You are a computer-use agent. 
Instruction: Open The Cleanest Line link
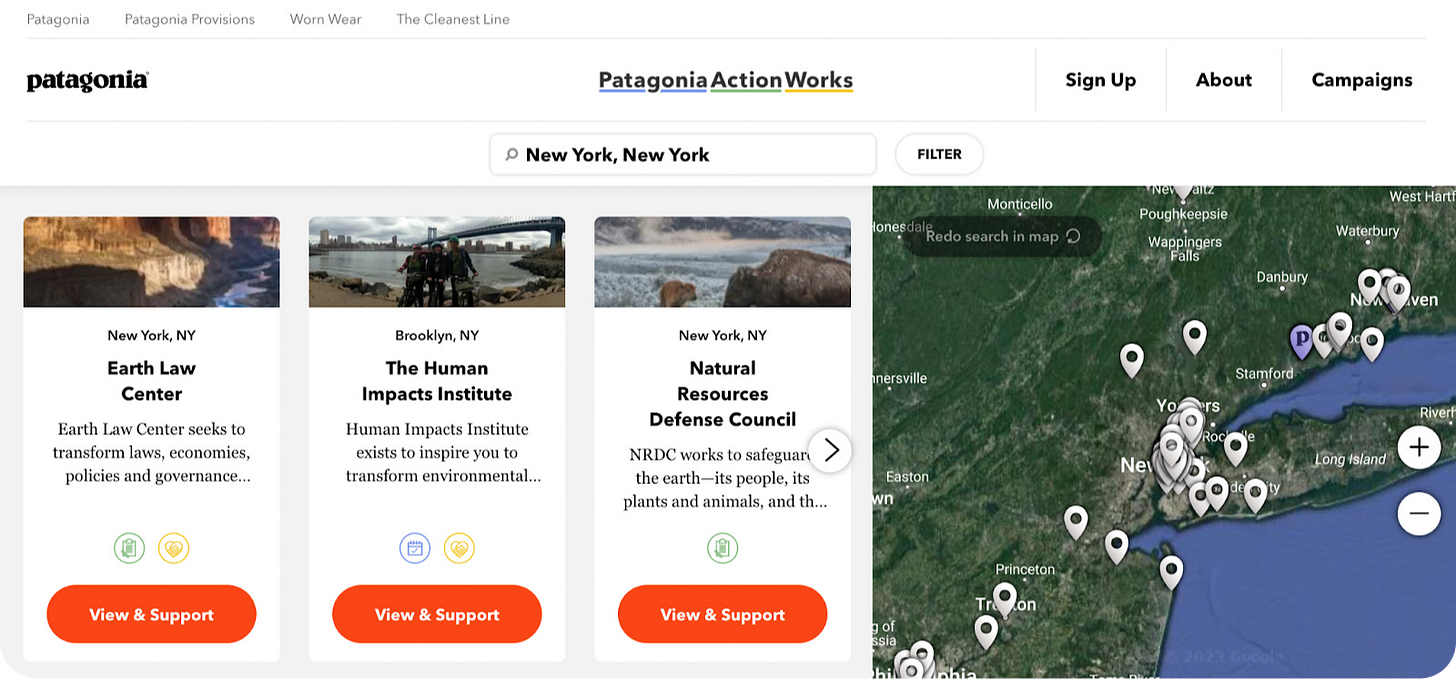[453, 19]
